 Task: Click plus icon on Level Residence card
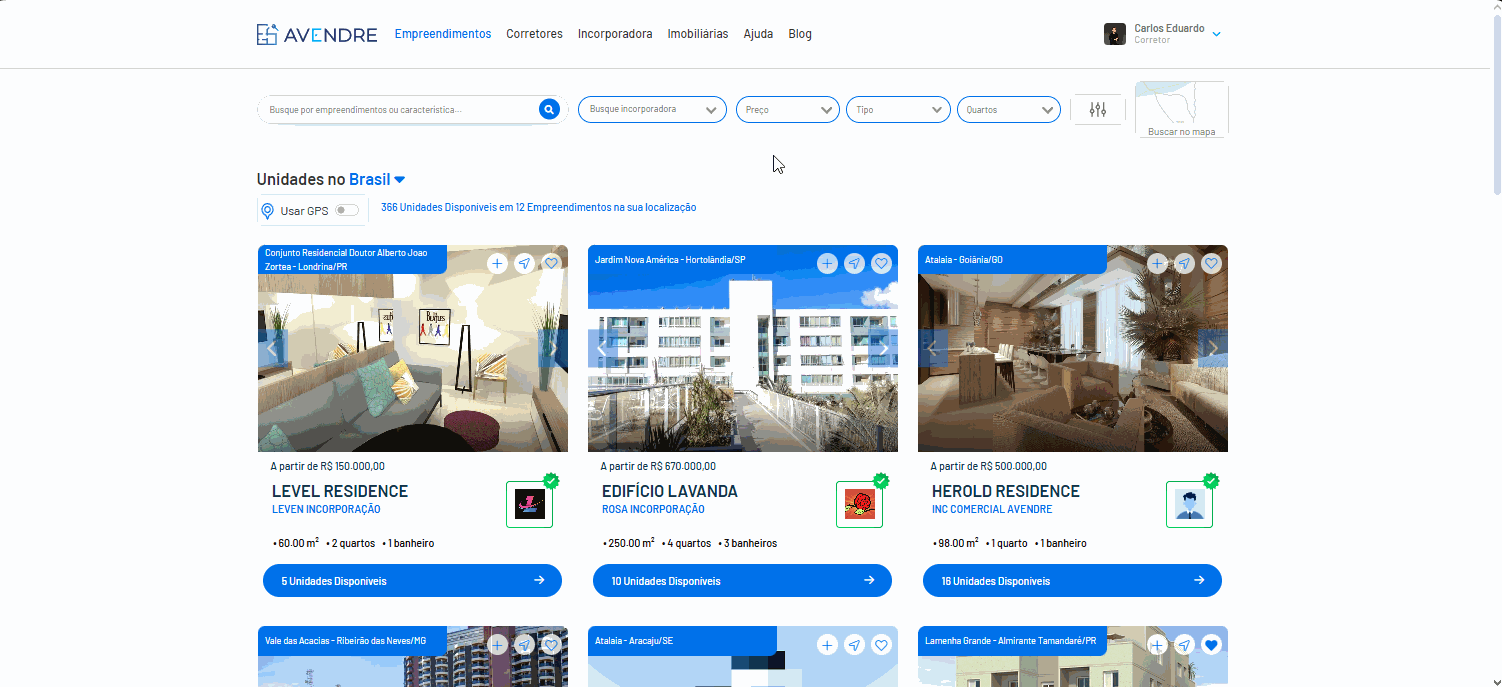tap(497, 263)
